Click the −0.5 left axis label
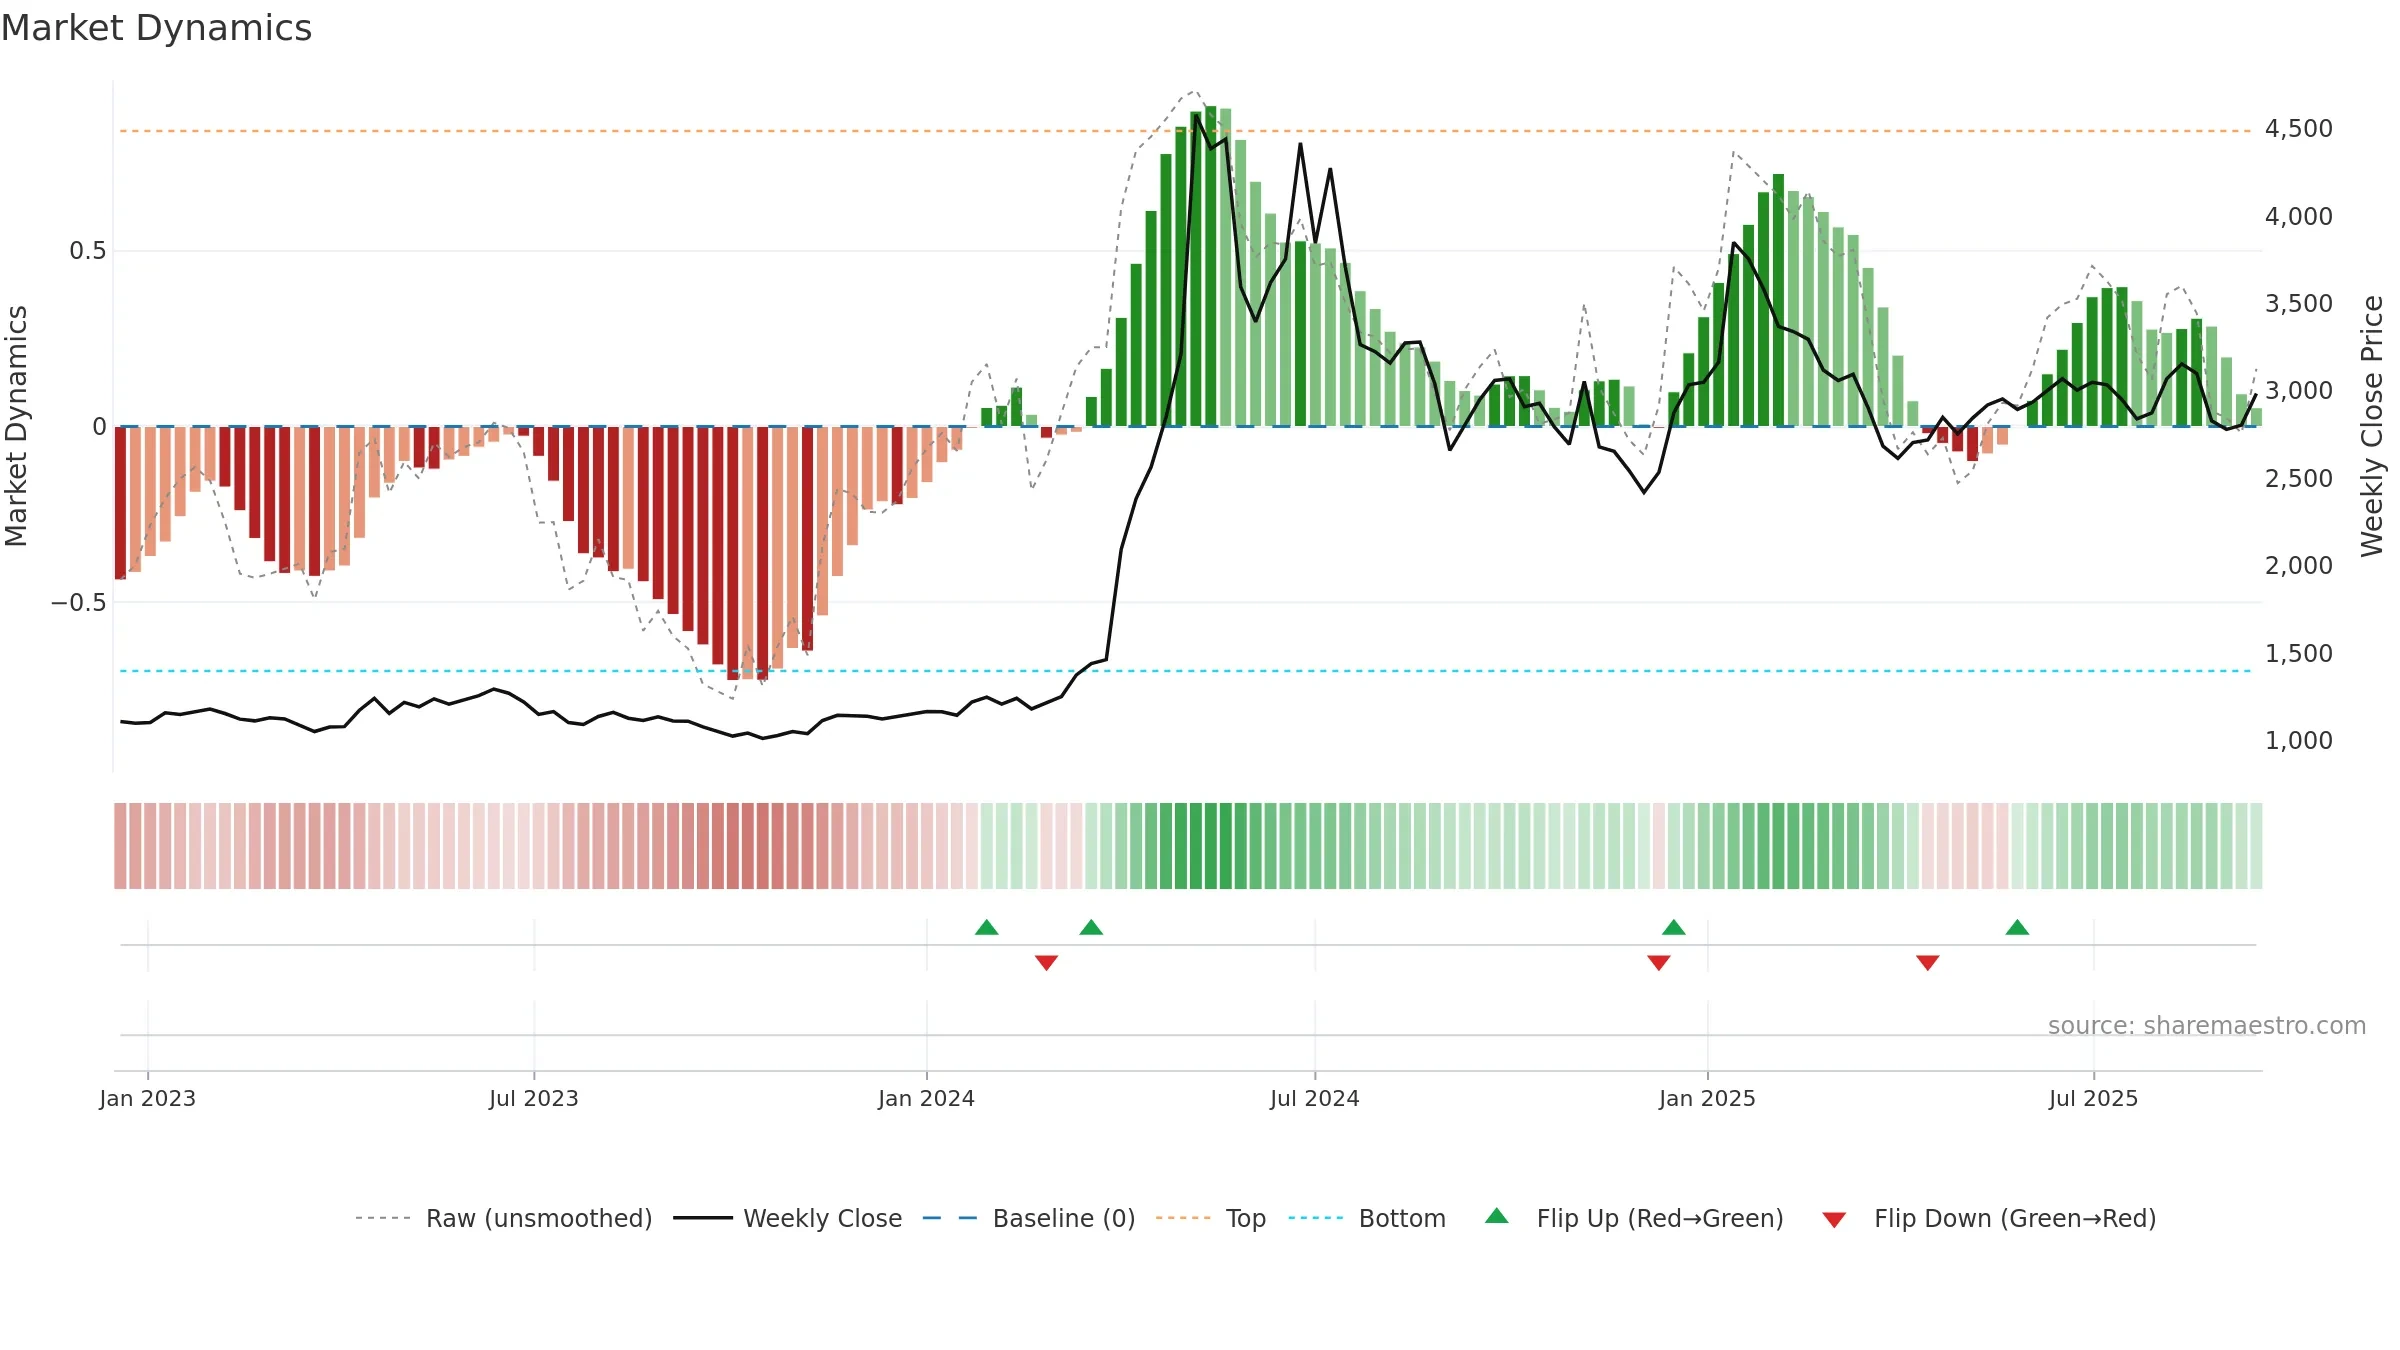Image resolution: width=2400 pixels, height=1350 pixels. pos(78,602)
